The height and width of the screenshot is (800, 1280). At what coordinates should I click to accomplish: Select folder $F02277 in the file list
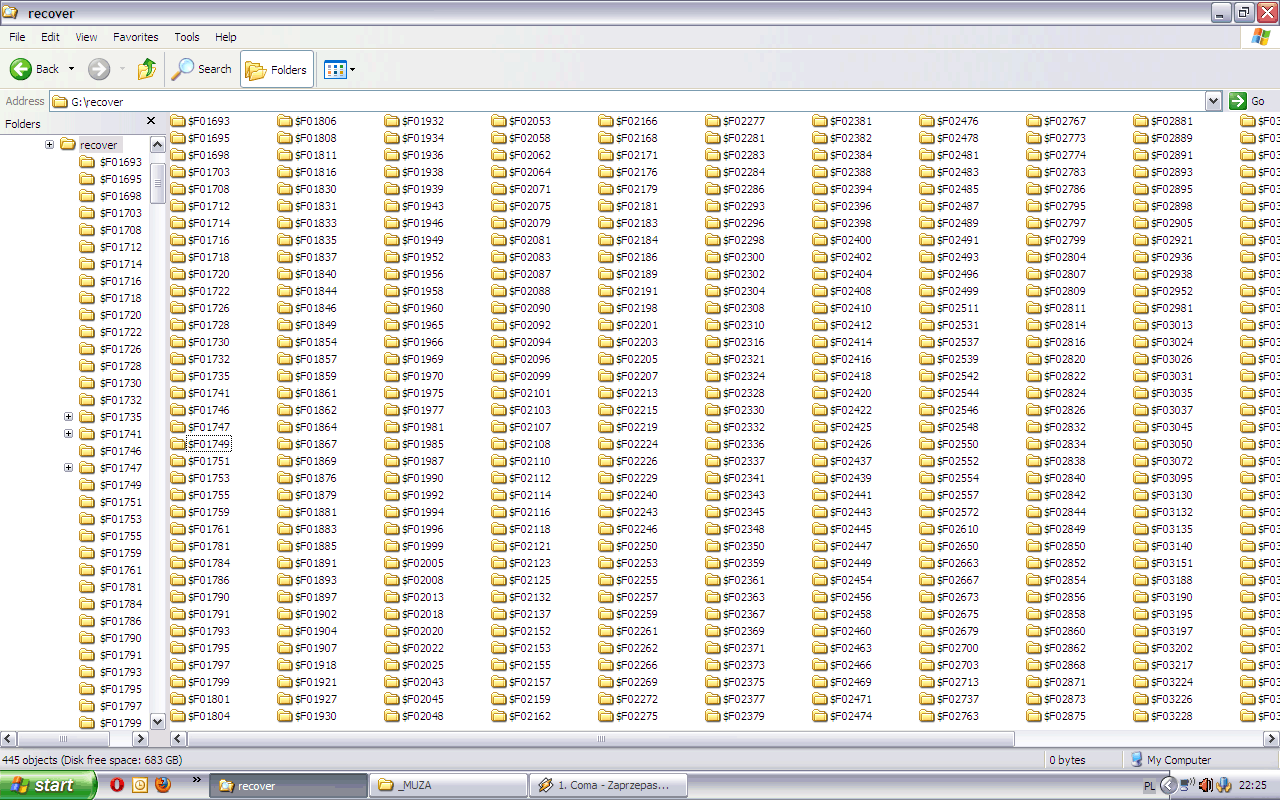point(734,121)
